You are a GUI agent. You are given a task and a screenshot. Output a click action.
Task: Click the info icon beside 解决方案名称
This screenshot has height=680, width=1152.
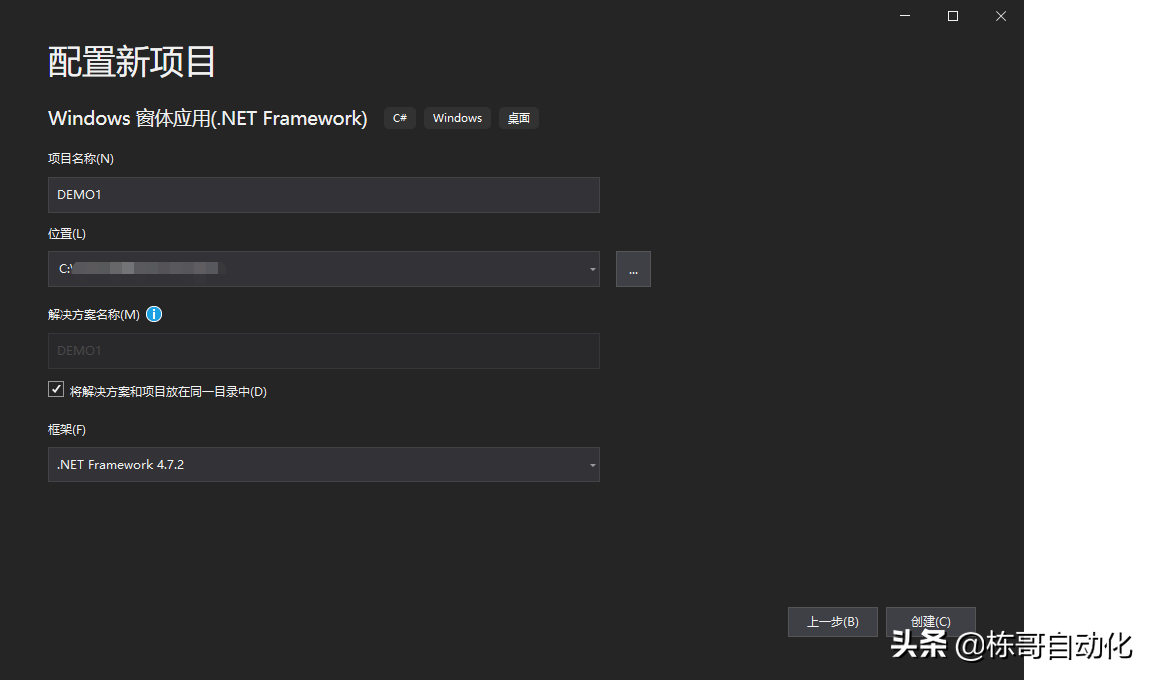(x=154, y=314)
